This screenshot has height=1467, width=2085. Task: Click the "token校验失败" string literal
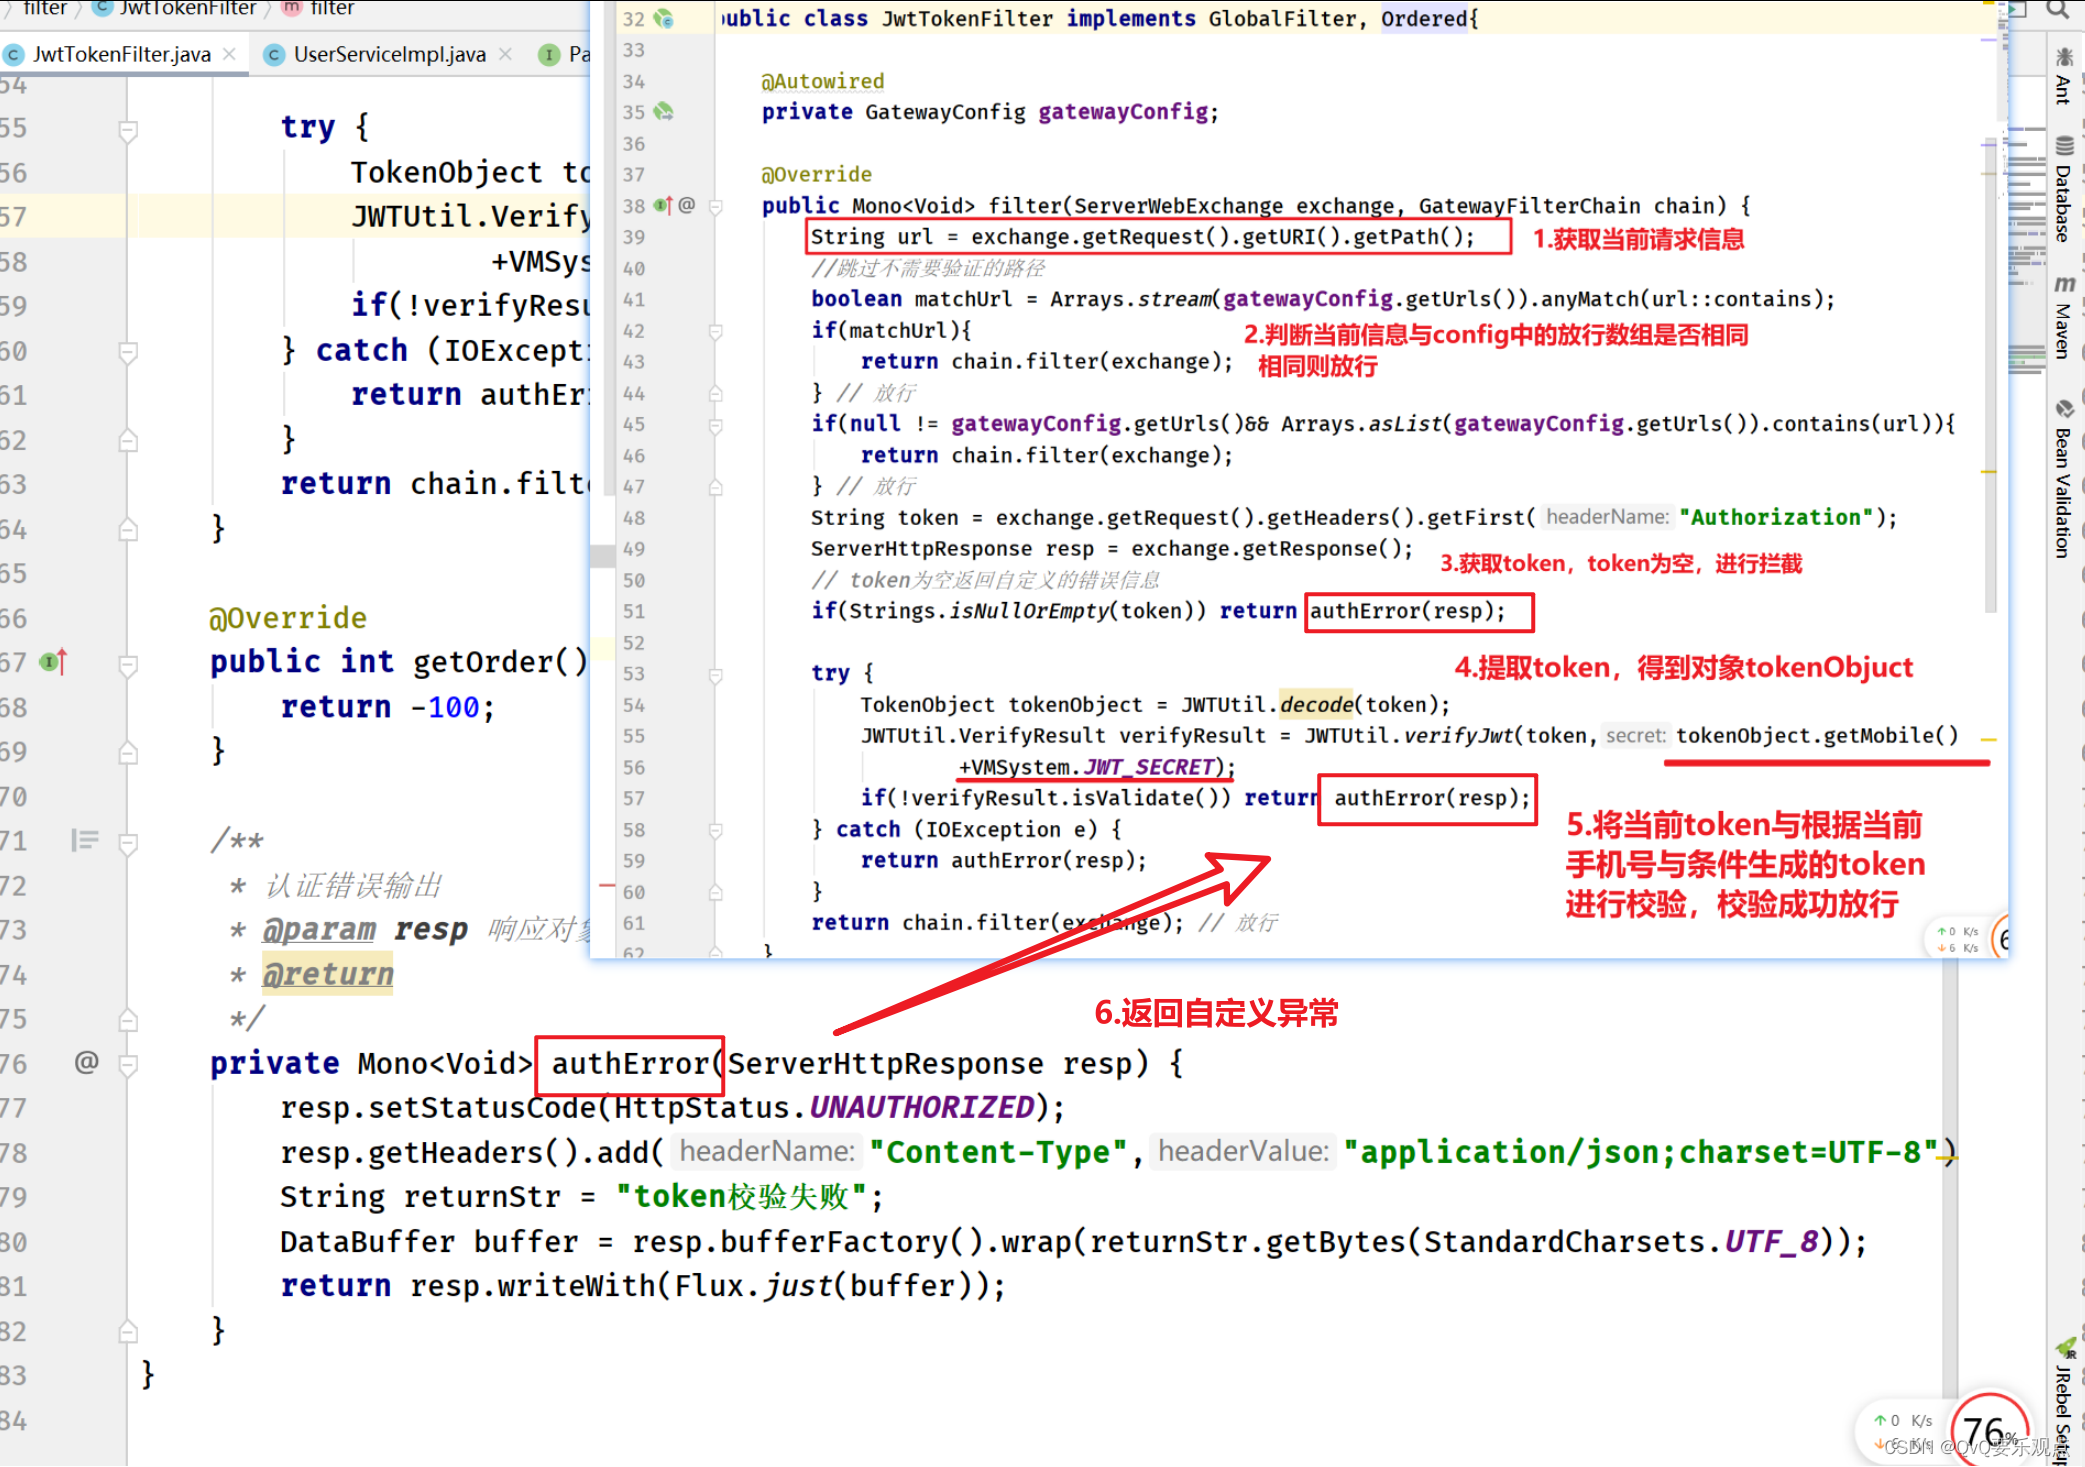[741, 1196]
